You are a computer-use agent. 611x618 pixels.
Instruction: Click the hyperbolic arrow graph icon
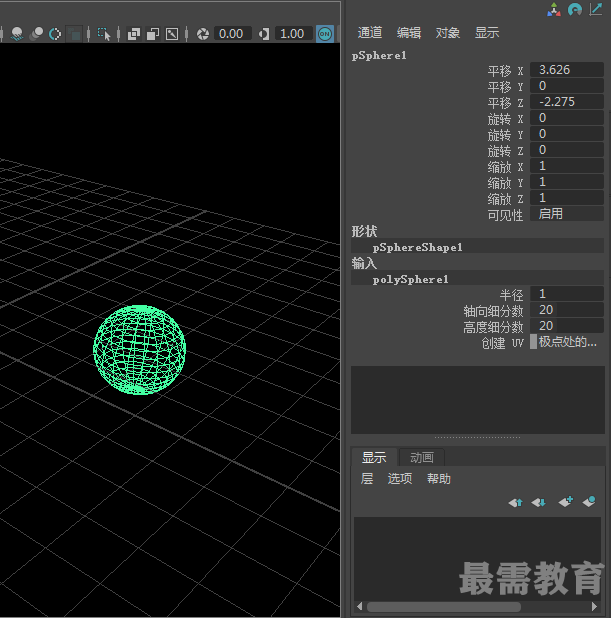pos(596,9)
